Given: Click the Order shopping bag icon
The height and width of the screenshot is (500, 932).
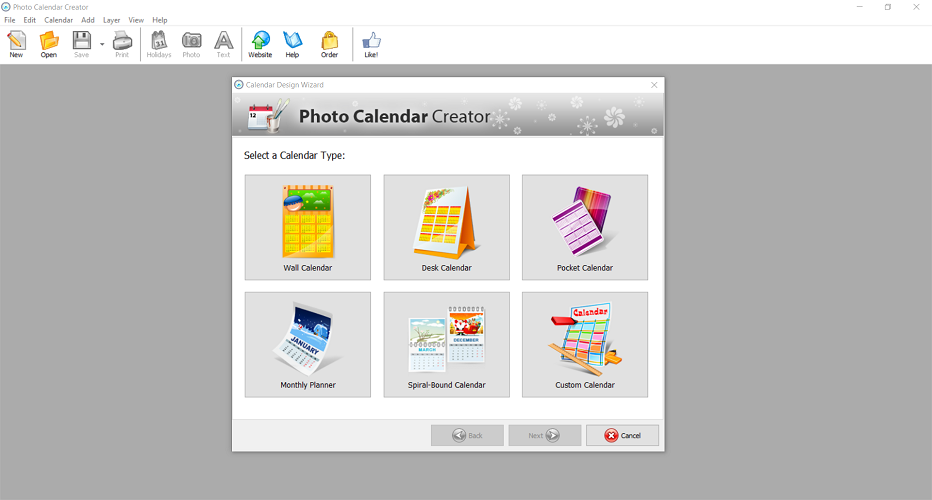Looking at the screenshot, I should pyautogui.click(x=329, y=45).
